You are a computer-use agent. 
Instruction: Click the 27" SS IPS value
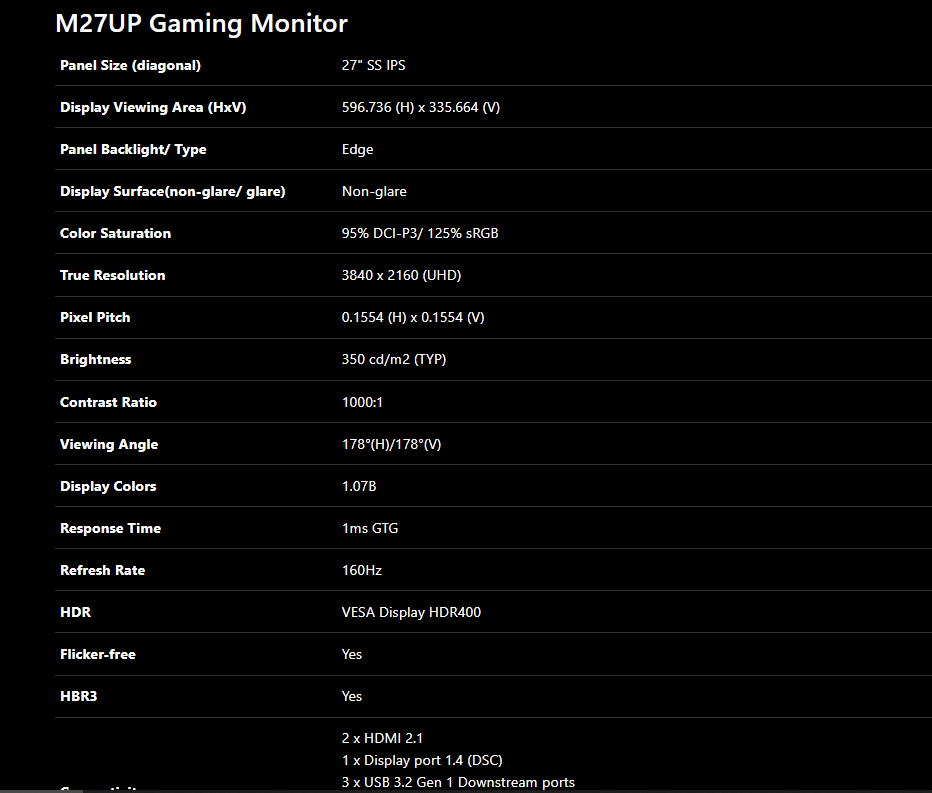[373, 65]
